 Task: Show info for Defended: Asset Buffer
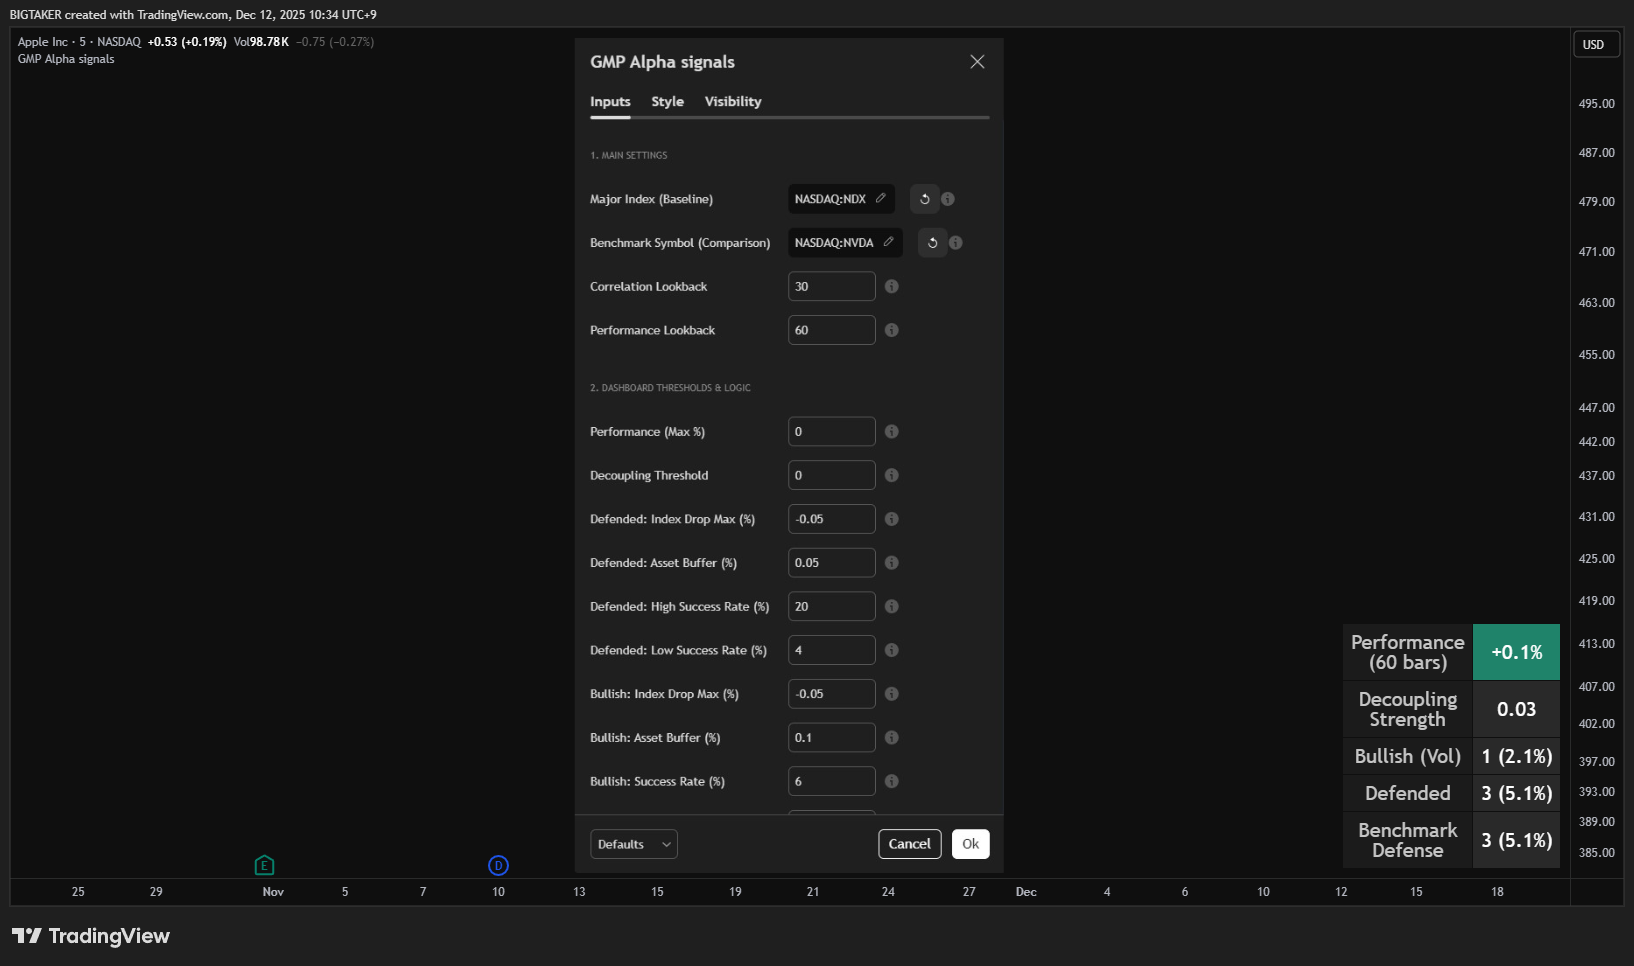coord(892,563)
